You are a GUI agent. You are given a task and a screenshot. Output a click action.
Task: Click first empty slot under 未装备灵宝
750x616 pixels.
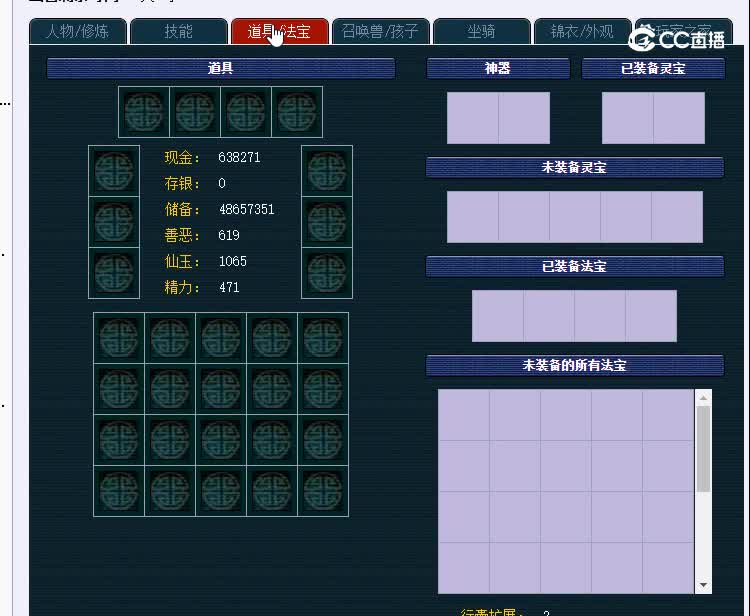(472, 217)
